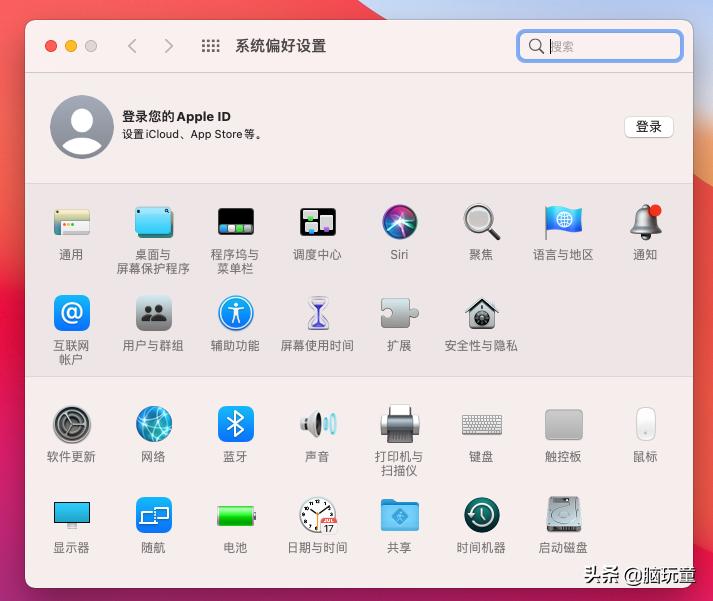This screenshot has width=713, height=601.
Task: Click the forward navigation arrow
Action: click(x=169, y=46)
